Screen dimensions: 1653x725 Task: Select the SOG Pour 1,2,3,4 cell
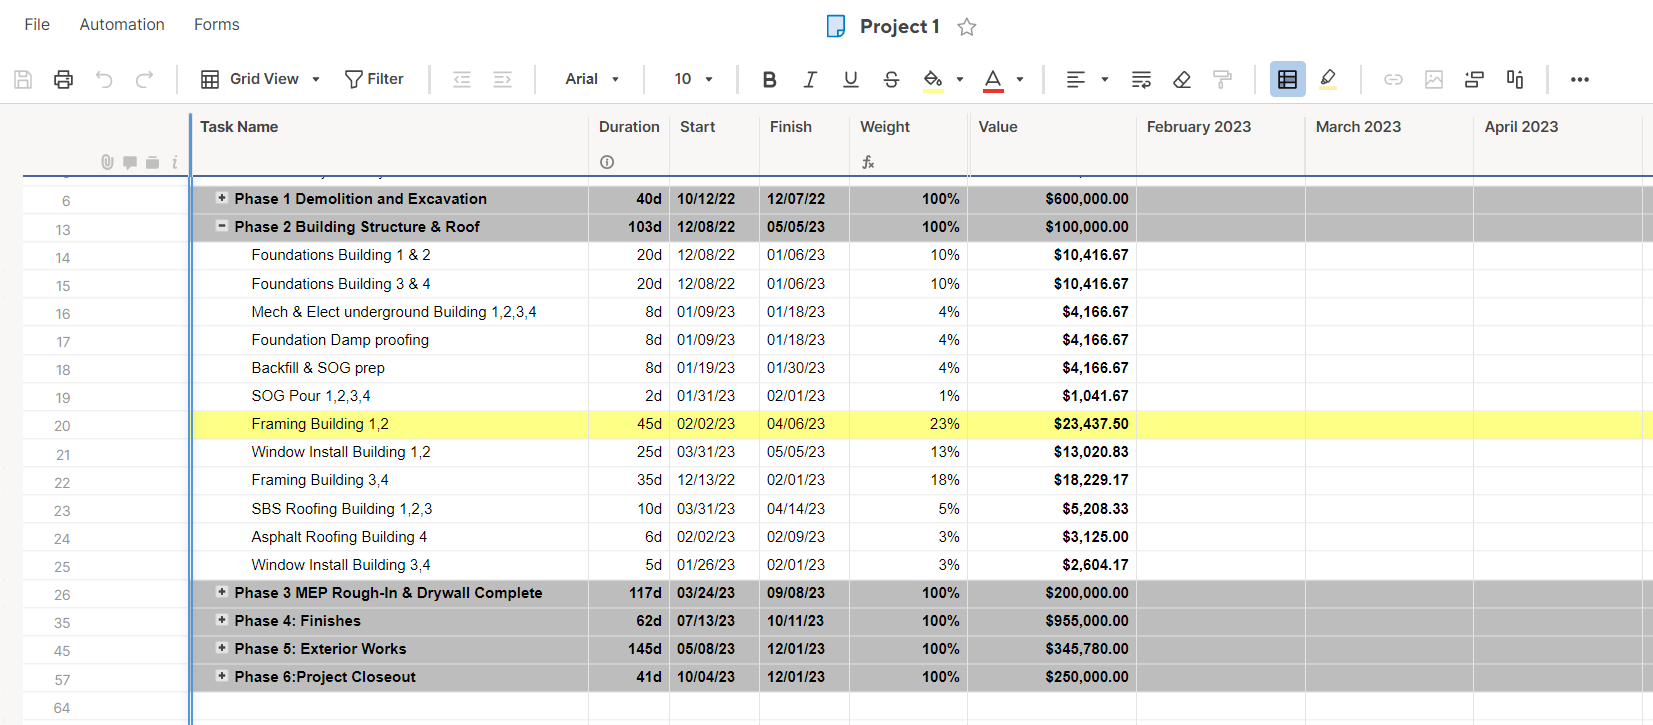tap(390, 396)
